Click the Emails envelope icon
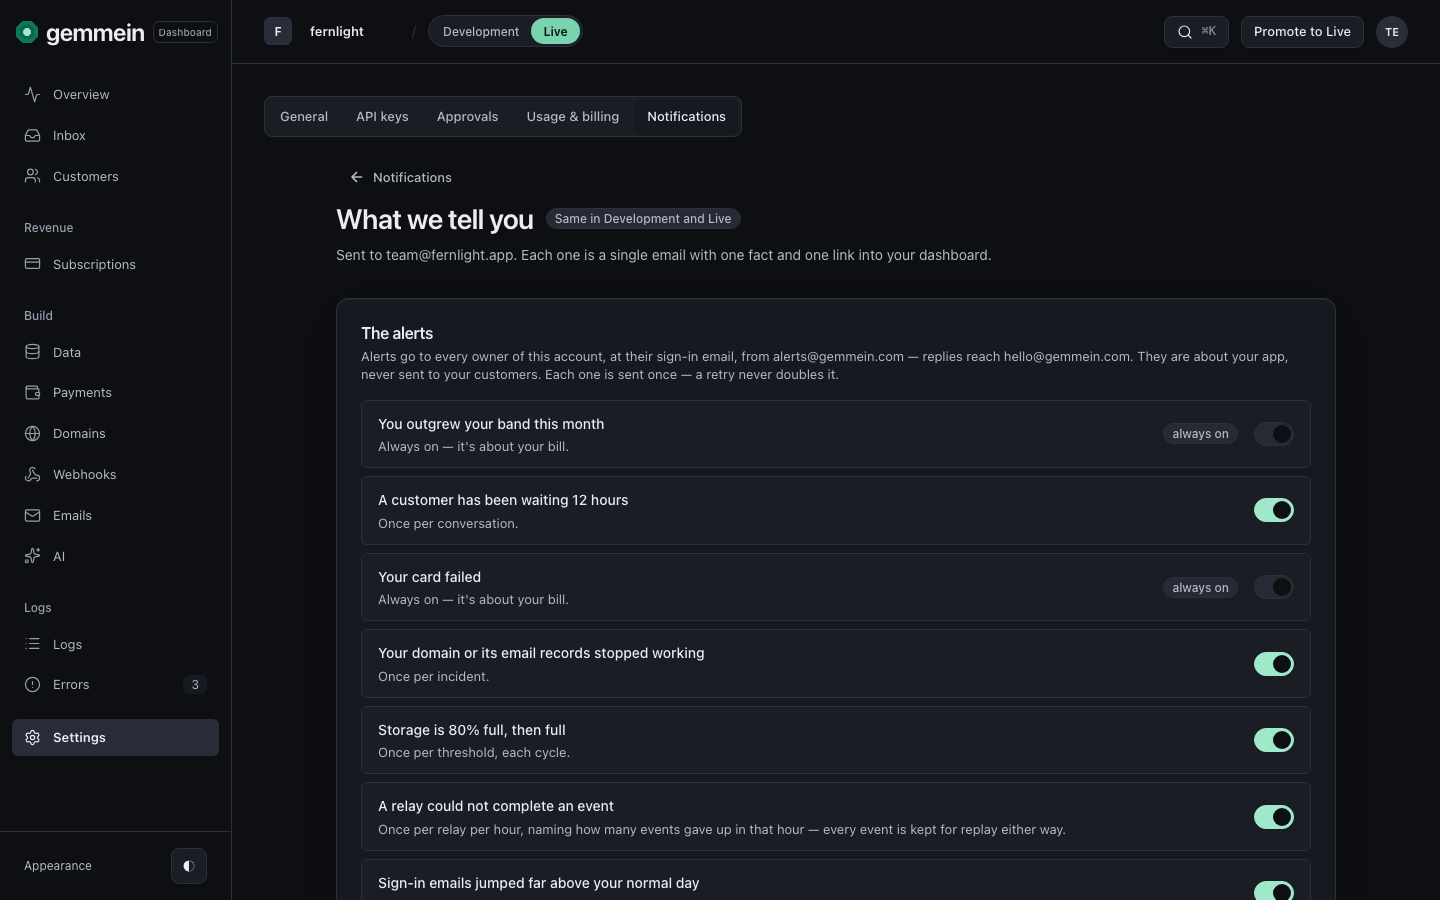This screenshot has width=1440, height=900. click(x=33, y=515)
